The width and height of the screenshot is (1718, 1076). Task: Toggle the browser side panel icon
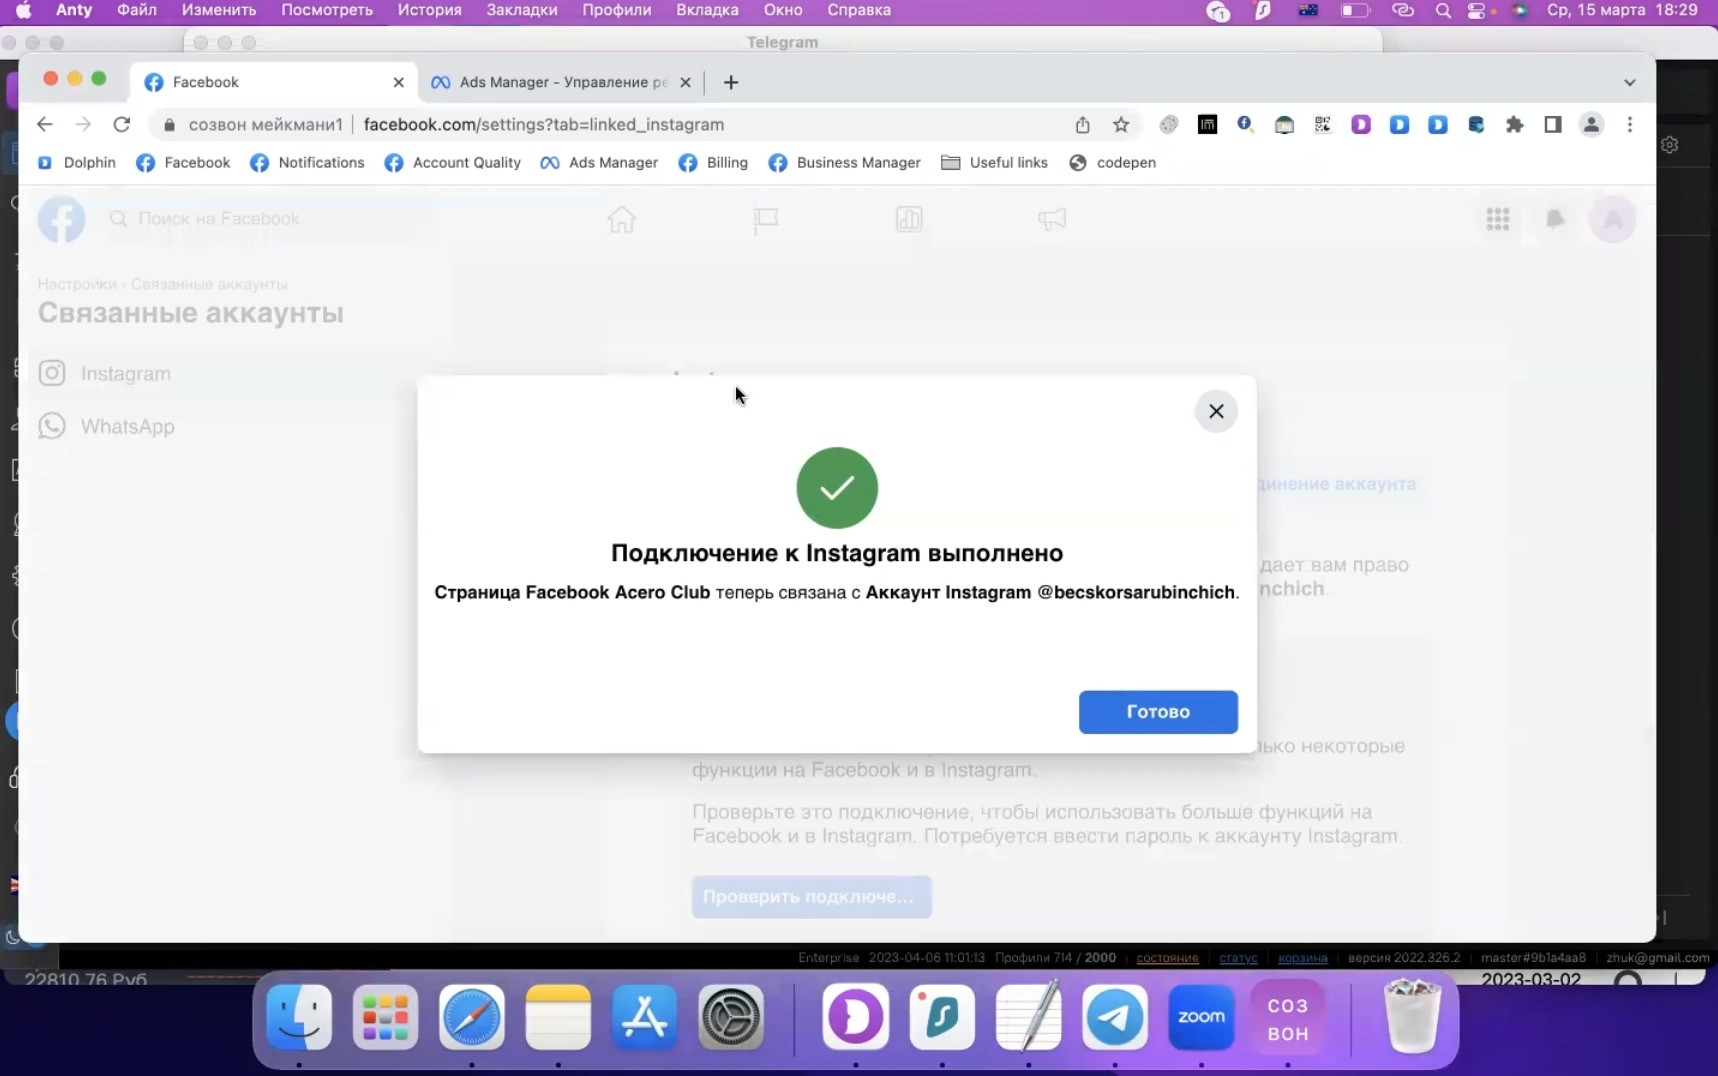point(1552,124)
